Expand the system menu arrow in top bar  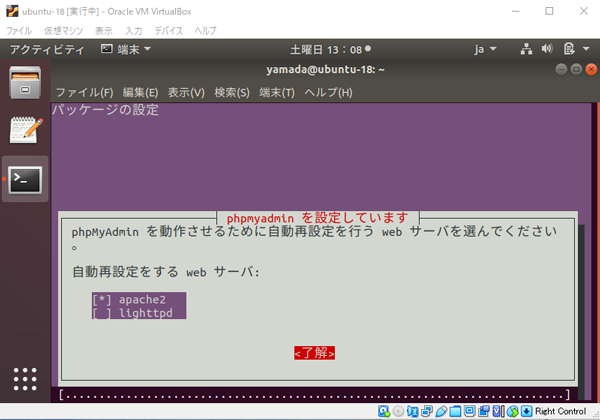586,49
